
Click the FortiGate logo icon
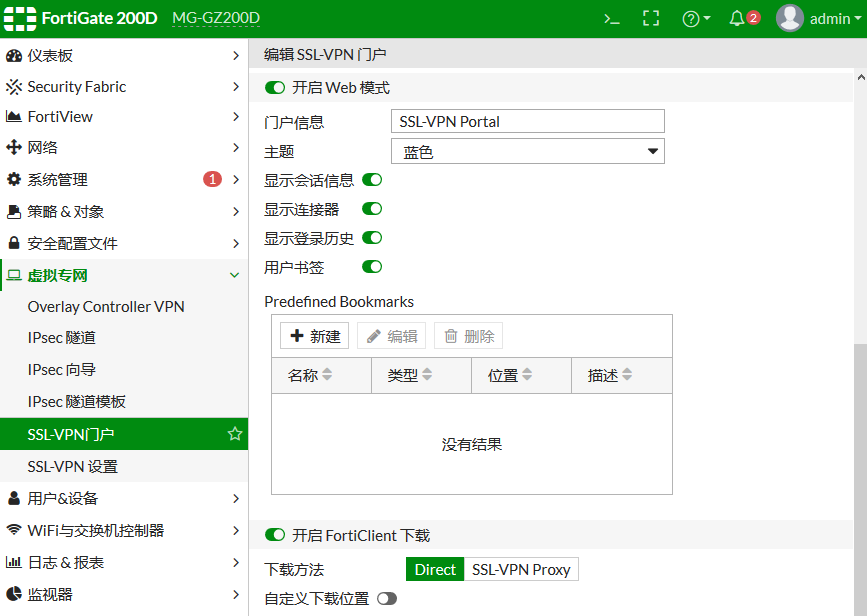pyautogui.click(x=20, y=19)
